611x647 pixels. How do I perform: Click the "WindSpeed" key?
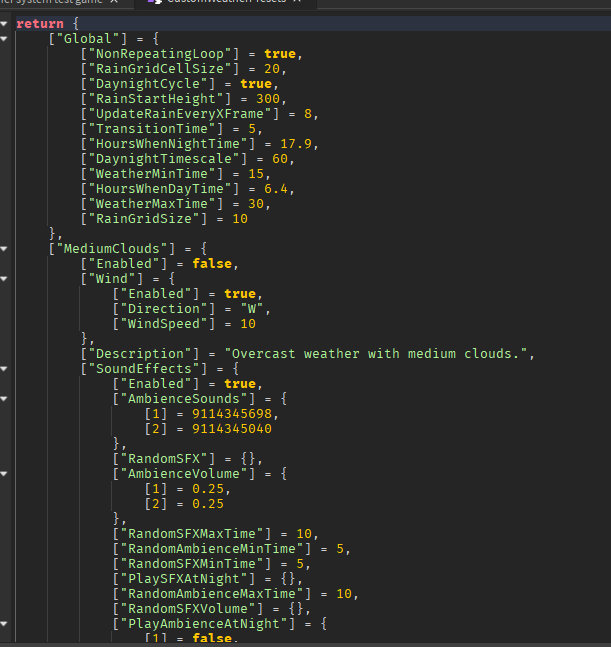164,324
